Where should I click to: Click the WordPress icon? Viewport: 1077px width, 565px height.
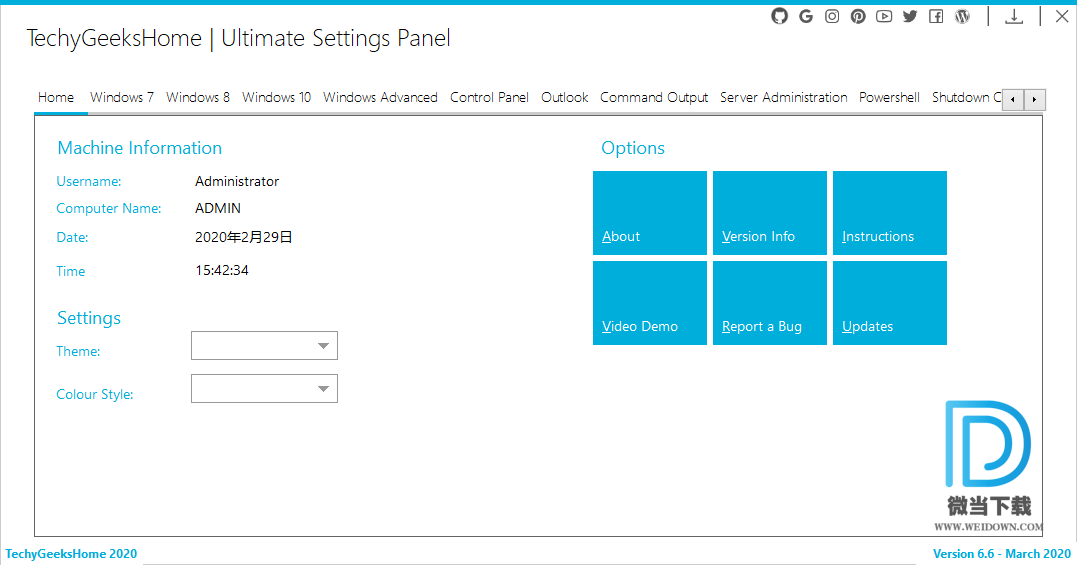click(962, 16)
